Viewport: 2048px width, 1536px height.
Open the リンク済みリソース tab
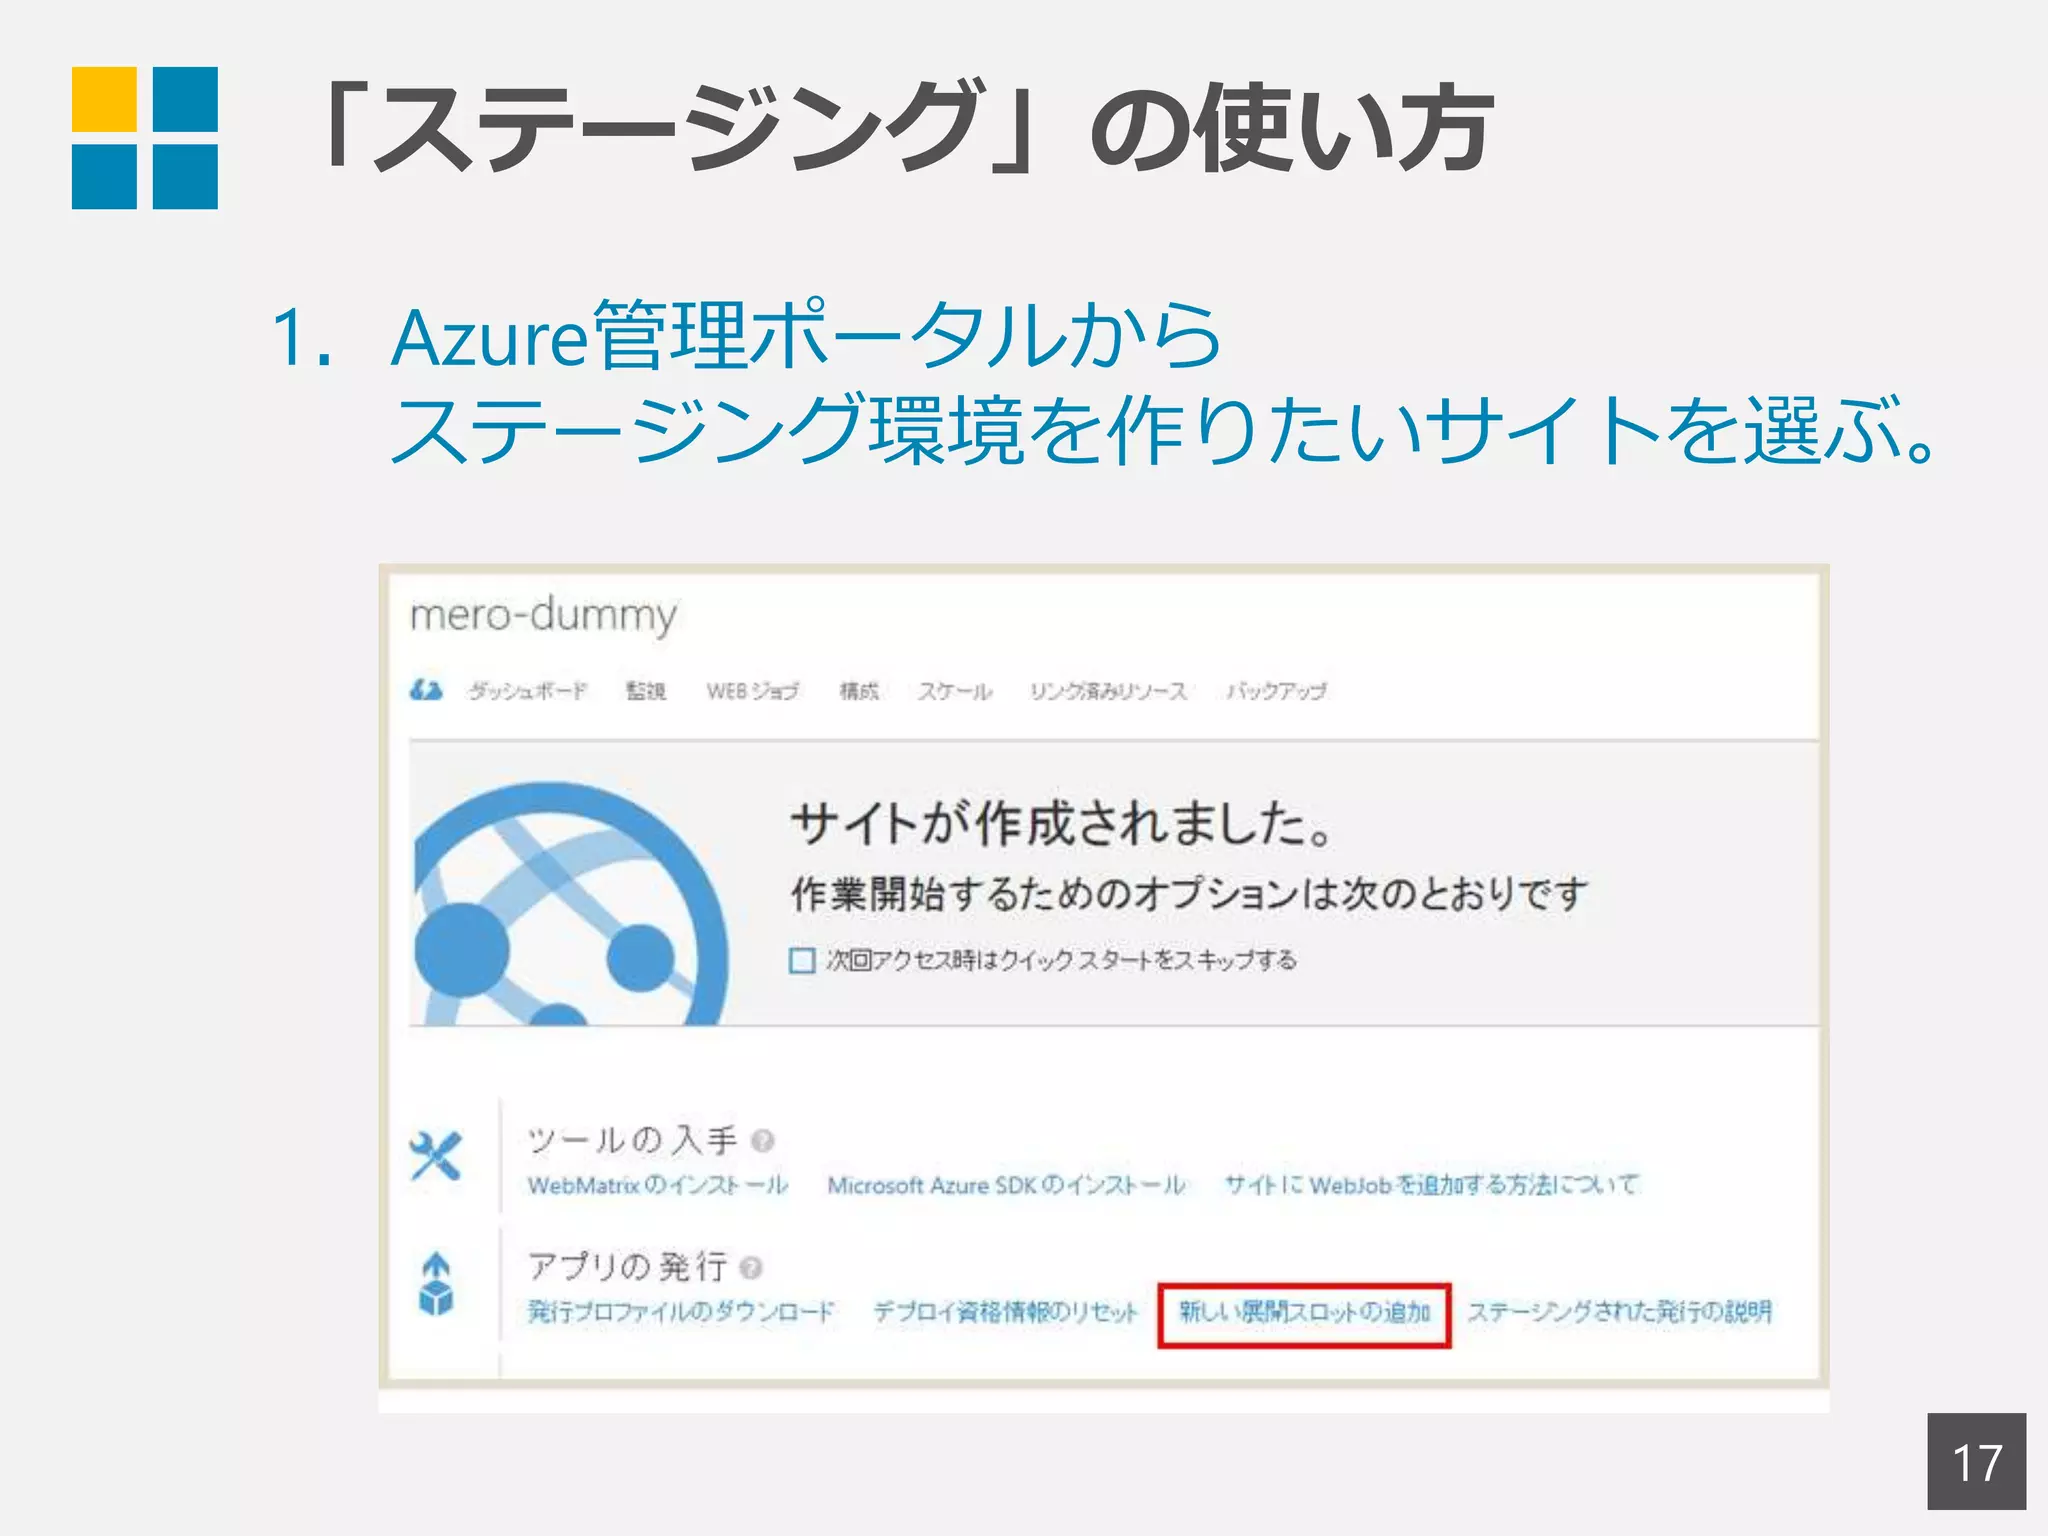click(1109, 691)
